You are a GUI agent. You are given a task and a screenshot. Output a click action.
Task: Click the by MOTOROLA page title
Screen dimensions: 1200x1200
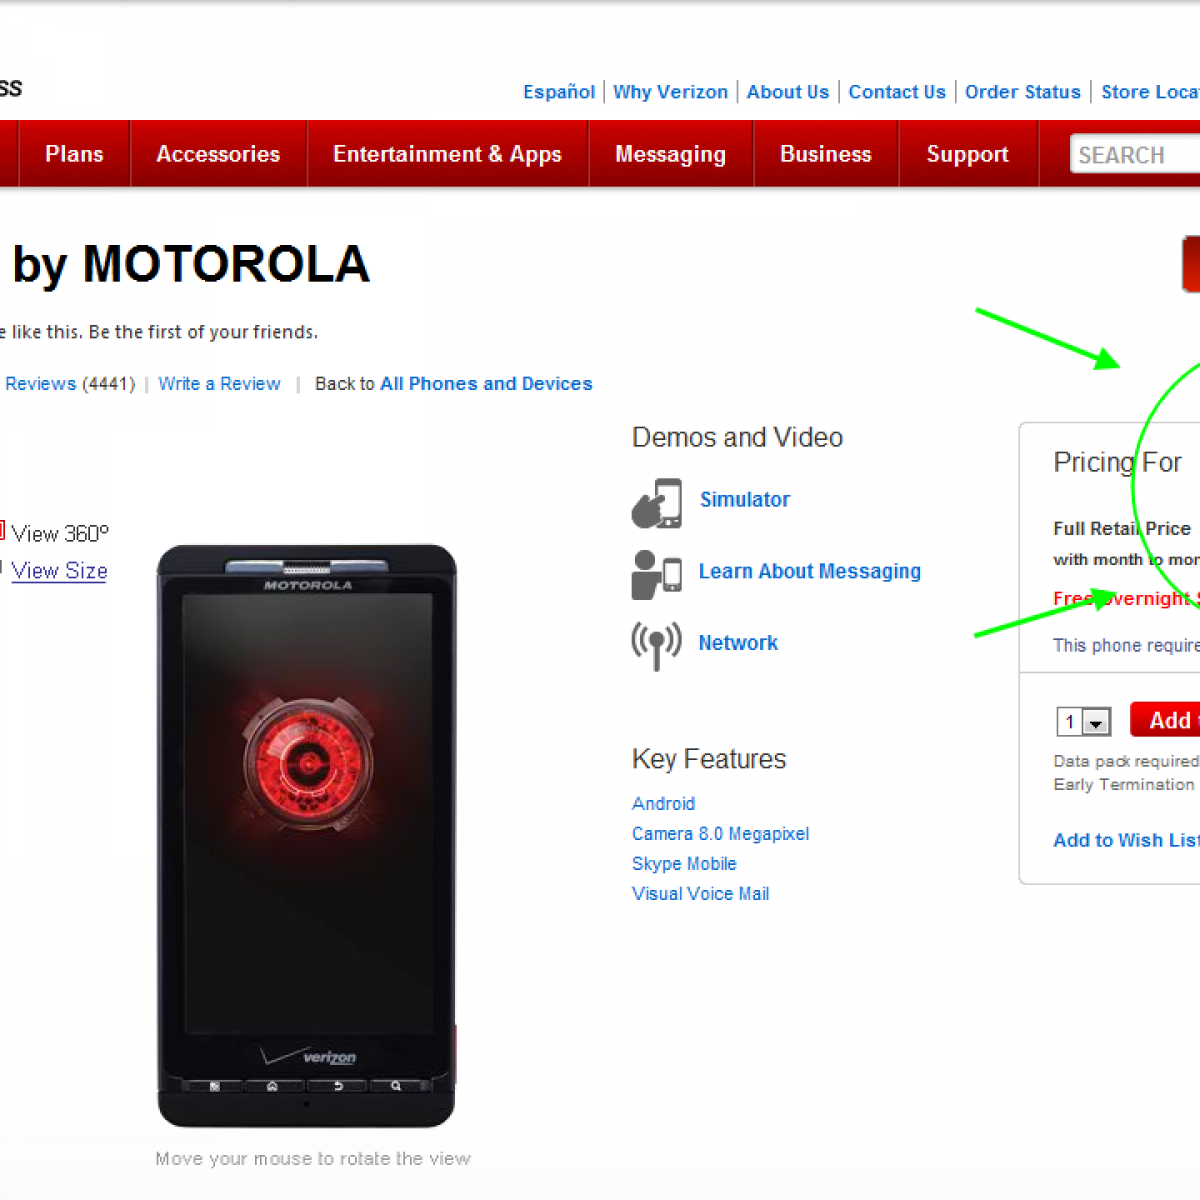pos(191,265)
